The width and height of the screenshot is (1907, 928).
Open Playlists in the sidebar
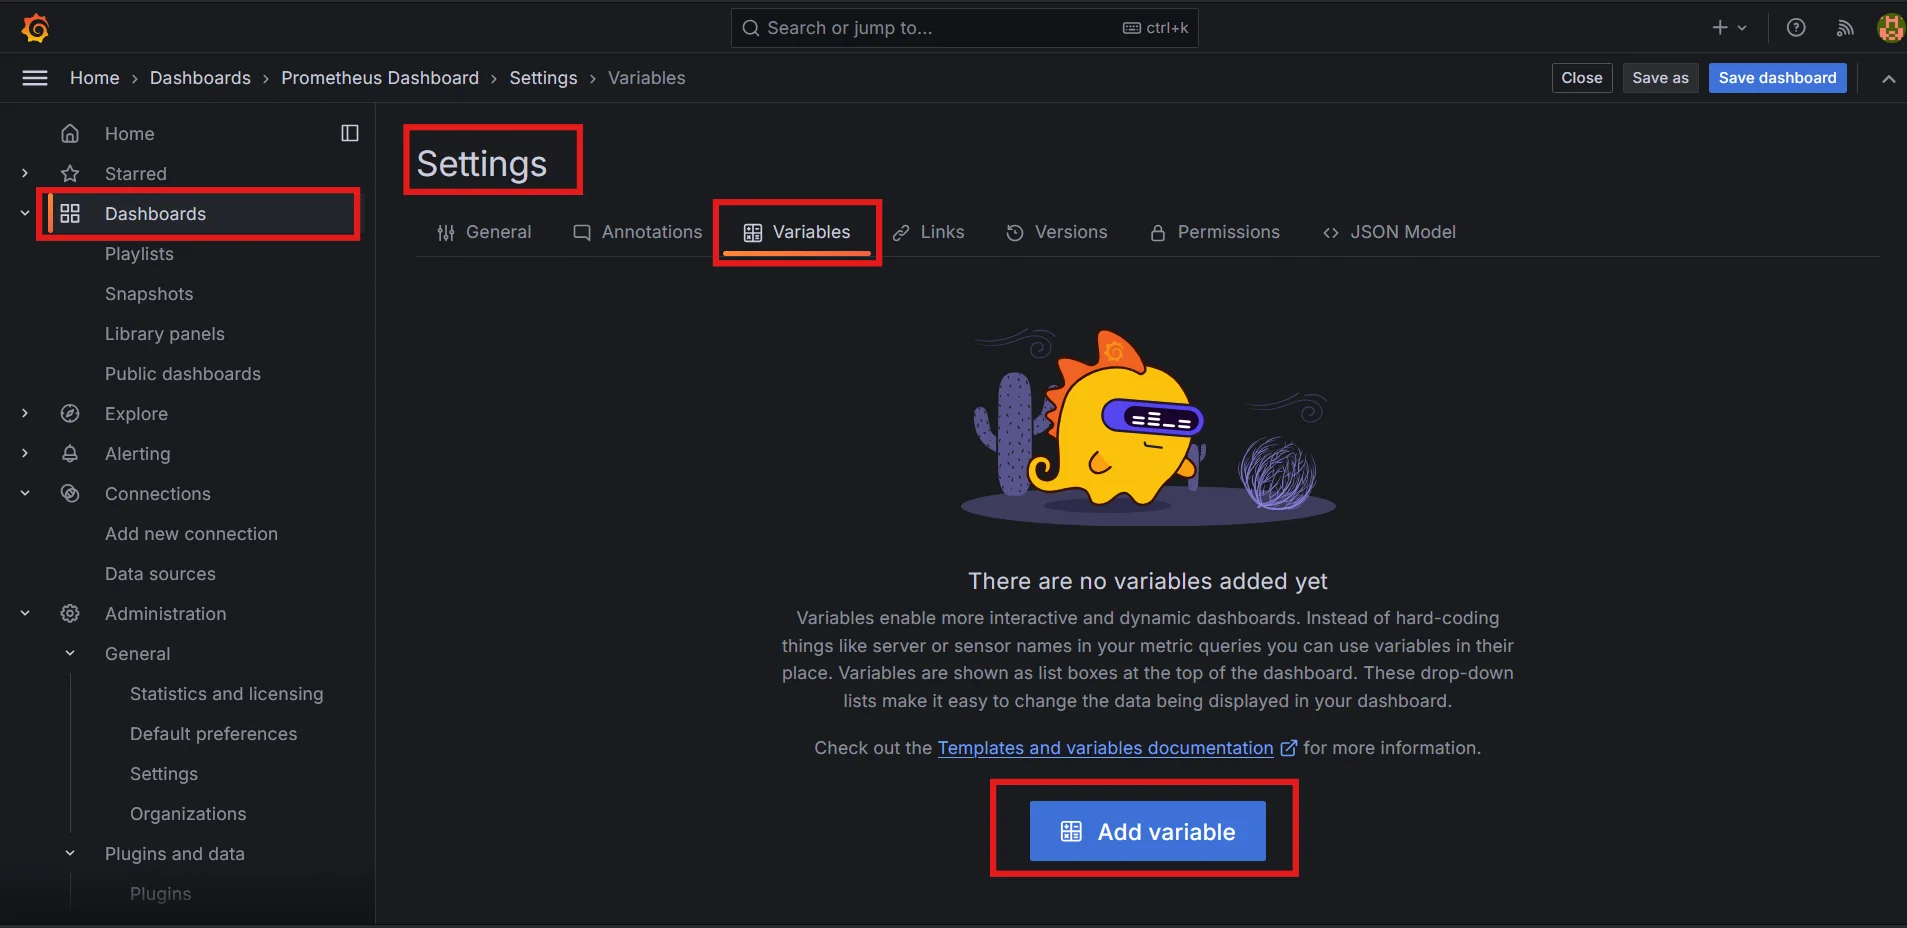coord(139,254)
